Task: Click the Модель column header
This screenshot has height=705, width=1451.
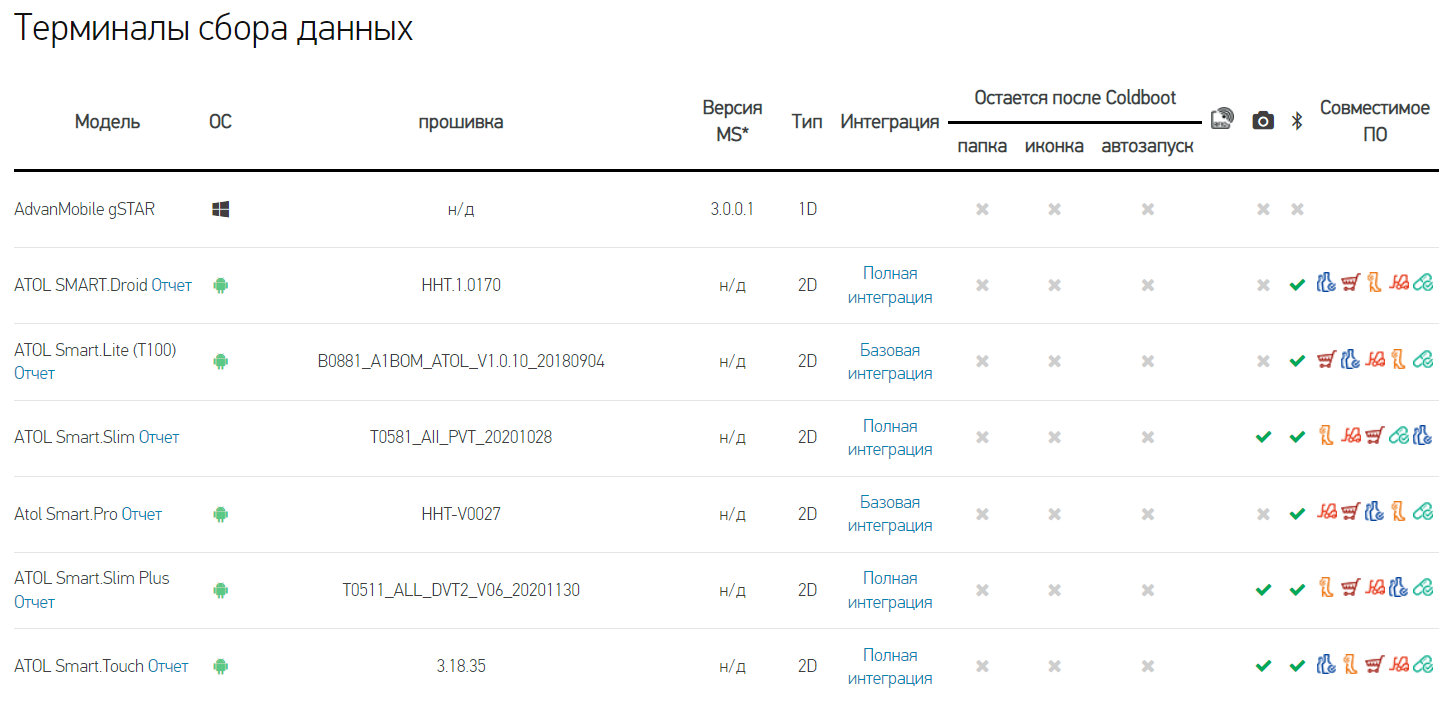Action: coord(108,122)
